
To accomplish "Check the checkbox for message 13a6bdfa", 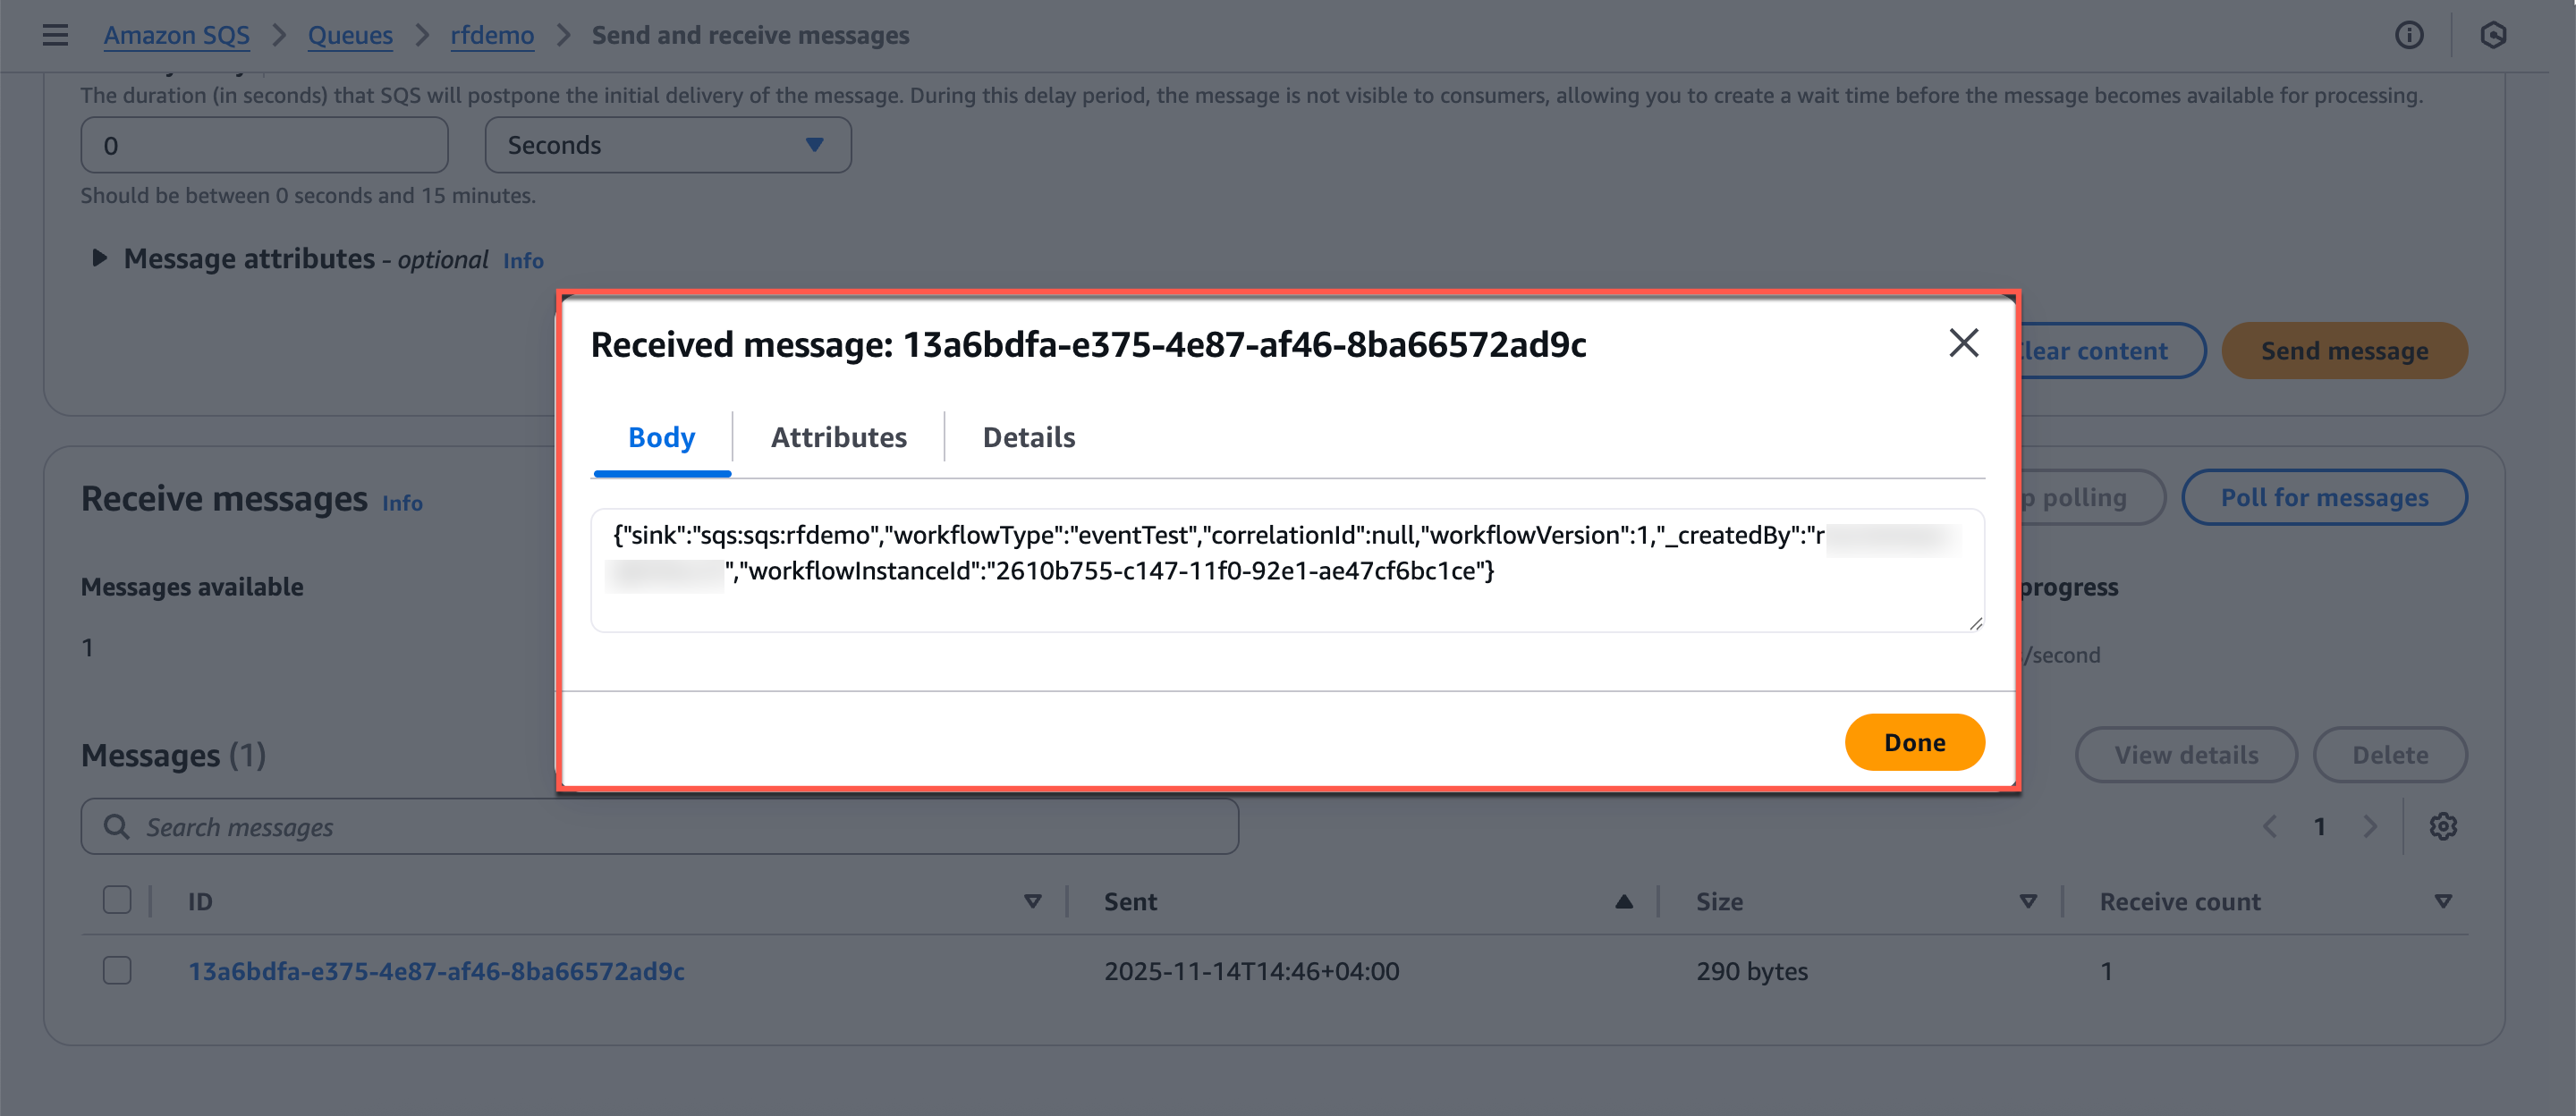I will point(117,969).
